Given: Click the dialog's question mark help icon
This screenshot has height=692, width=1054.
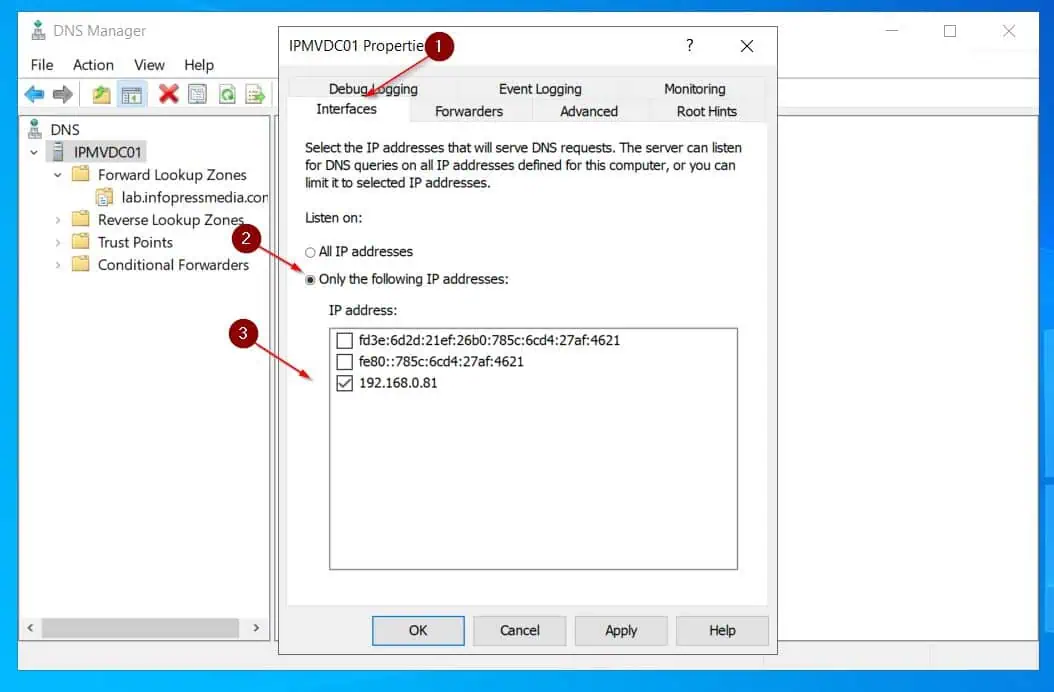Looking at the screenshot, I should (690, 45).
